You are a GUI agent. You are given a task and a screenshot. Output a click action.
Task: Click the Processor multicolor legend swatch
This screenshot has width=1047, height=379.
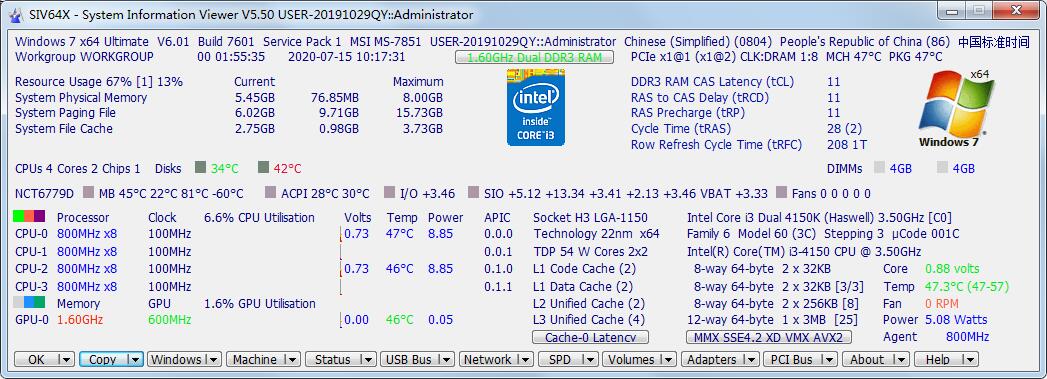coord(29,217)
